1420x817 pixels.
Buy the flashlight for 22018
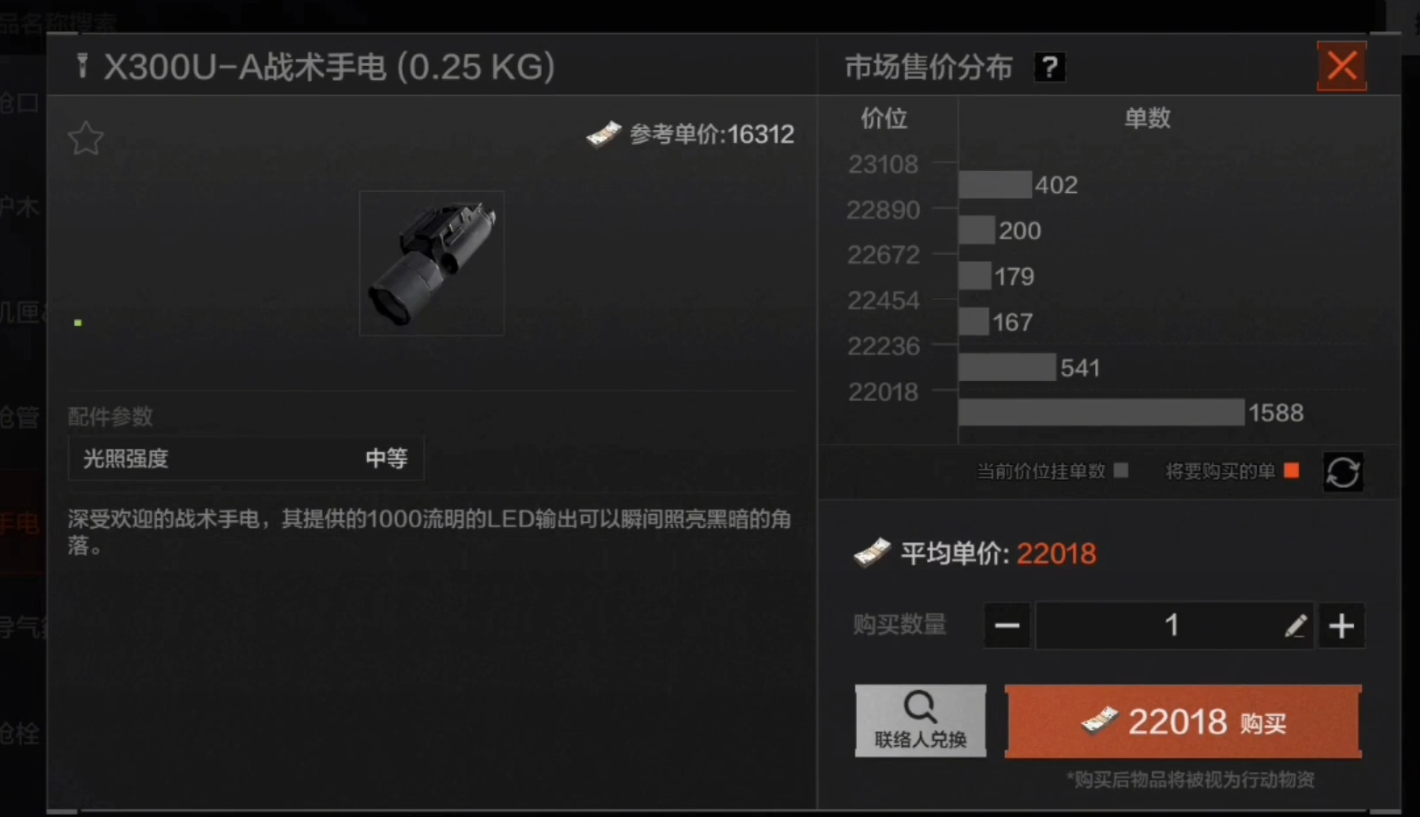click(x=1183, y=721)
